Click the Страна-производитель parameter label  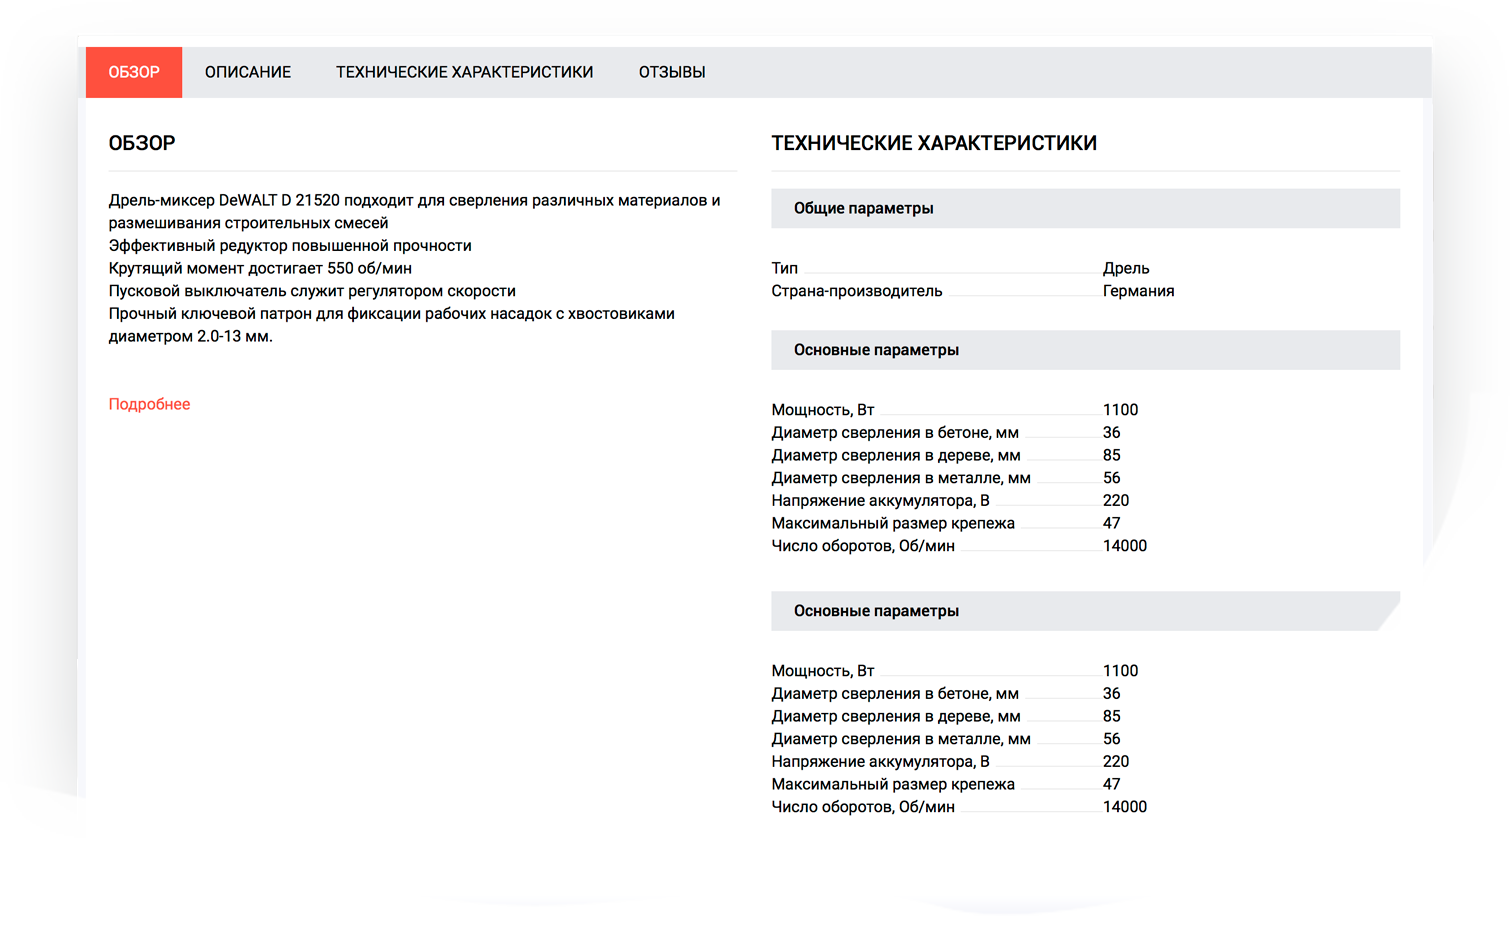[x=857, y=291]
